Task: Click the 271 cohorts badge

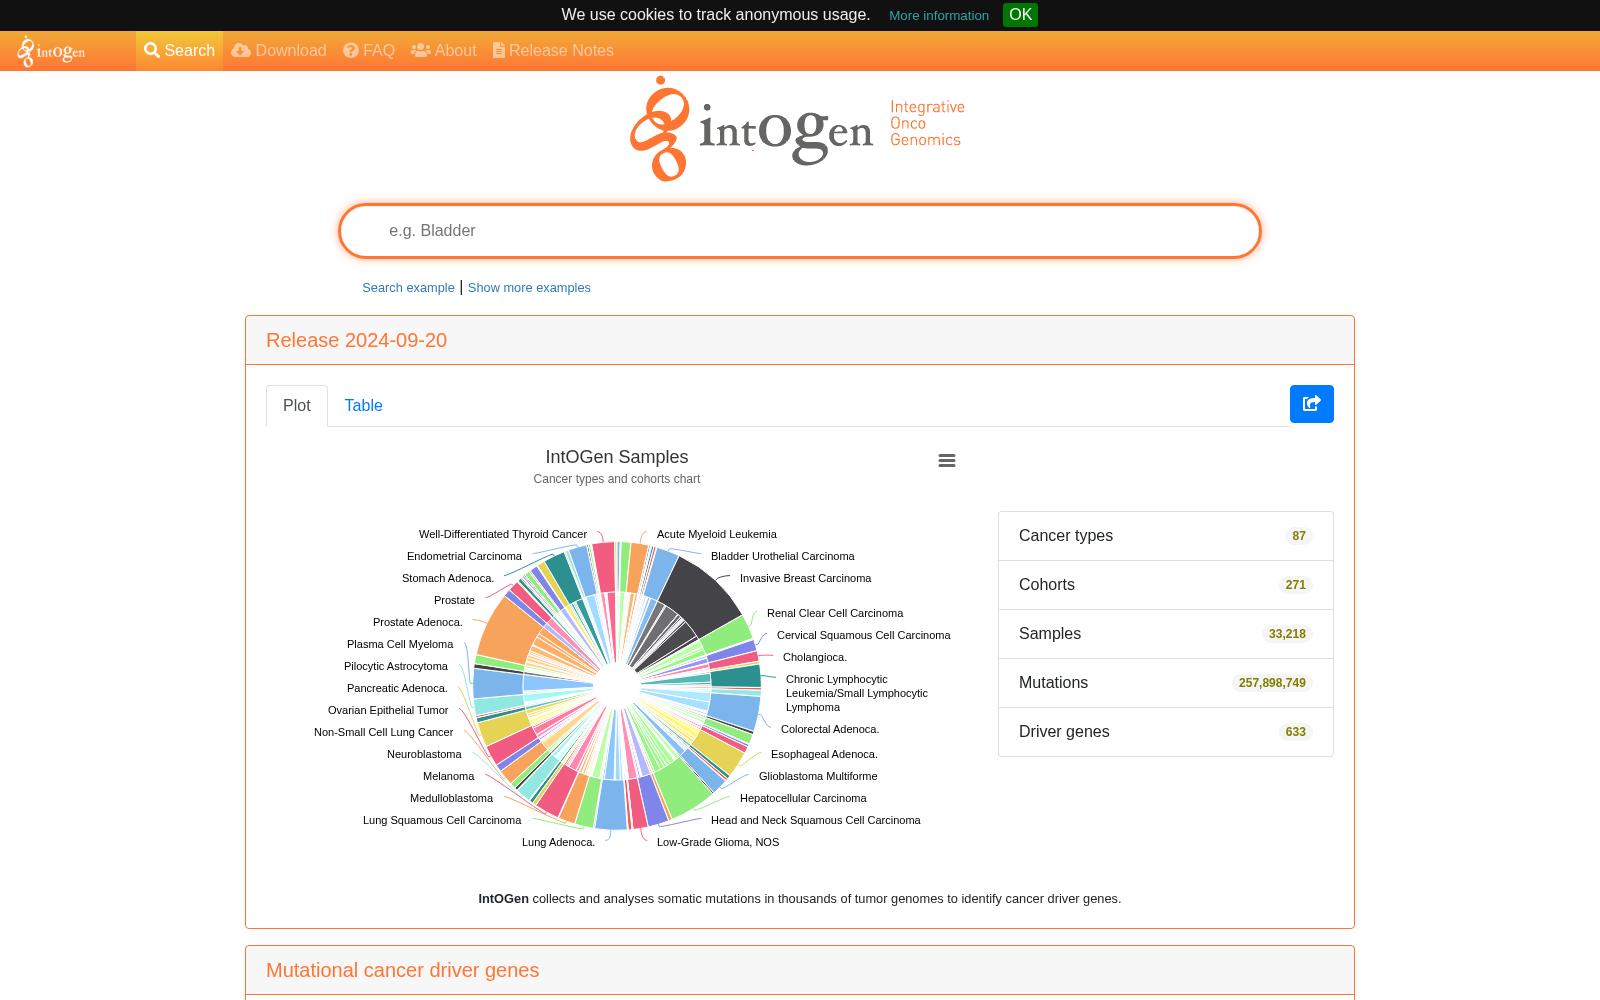Action: click(x=1296, y=585)
